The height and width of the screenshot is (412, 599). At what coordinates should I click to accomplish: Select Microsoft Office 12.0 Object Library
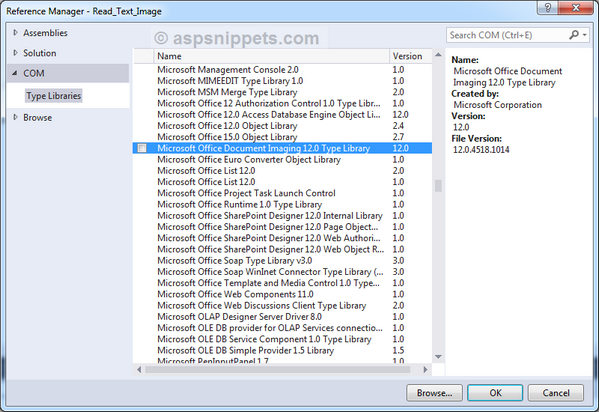(x=282, y=126)
